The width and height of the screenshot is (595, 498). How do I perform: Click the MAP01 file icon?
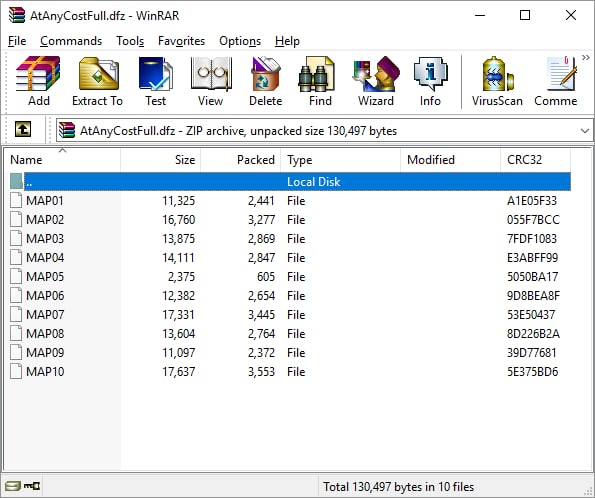tap(16, 200)
